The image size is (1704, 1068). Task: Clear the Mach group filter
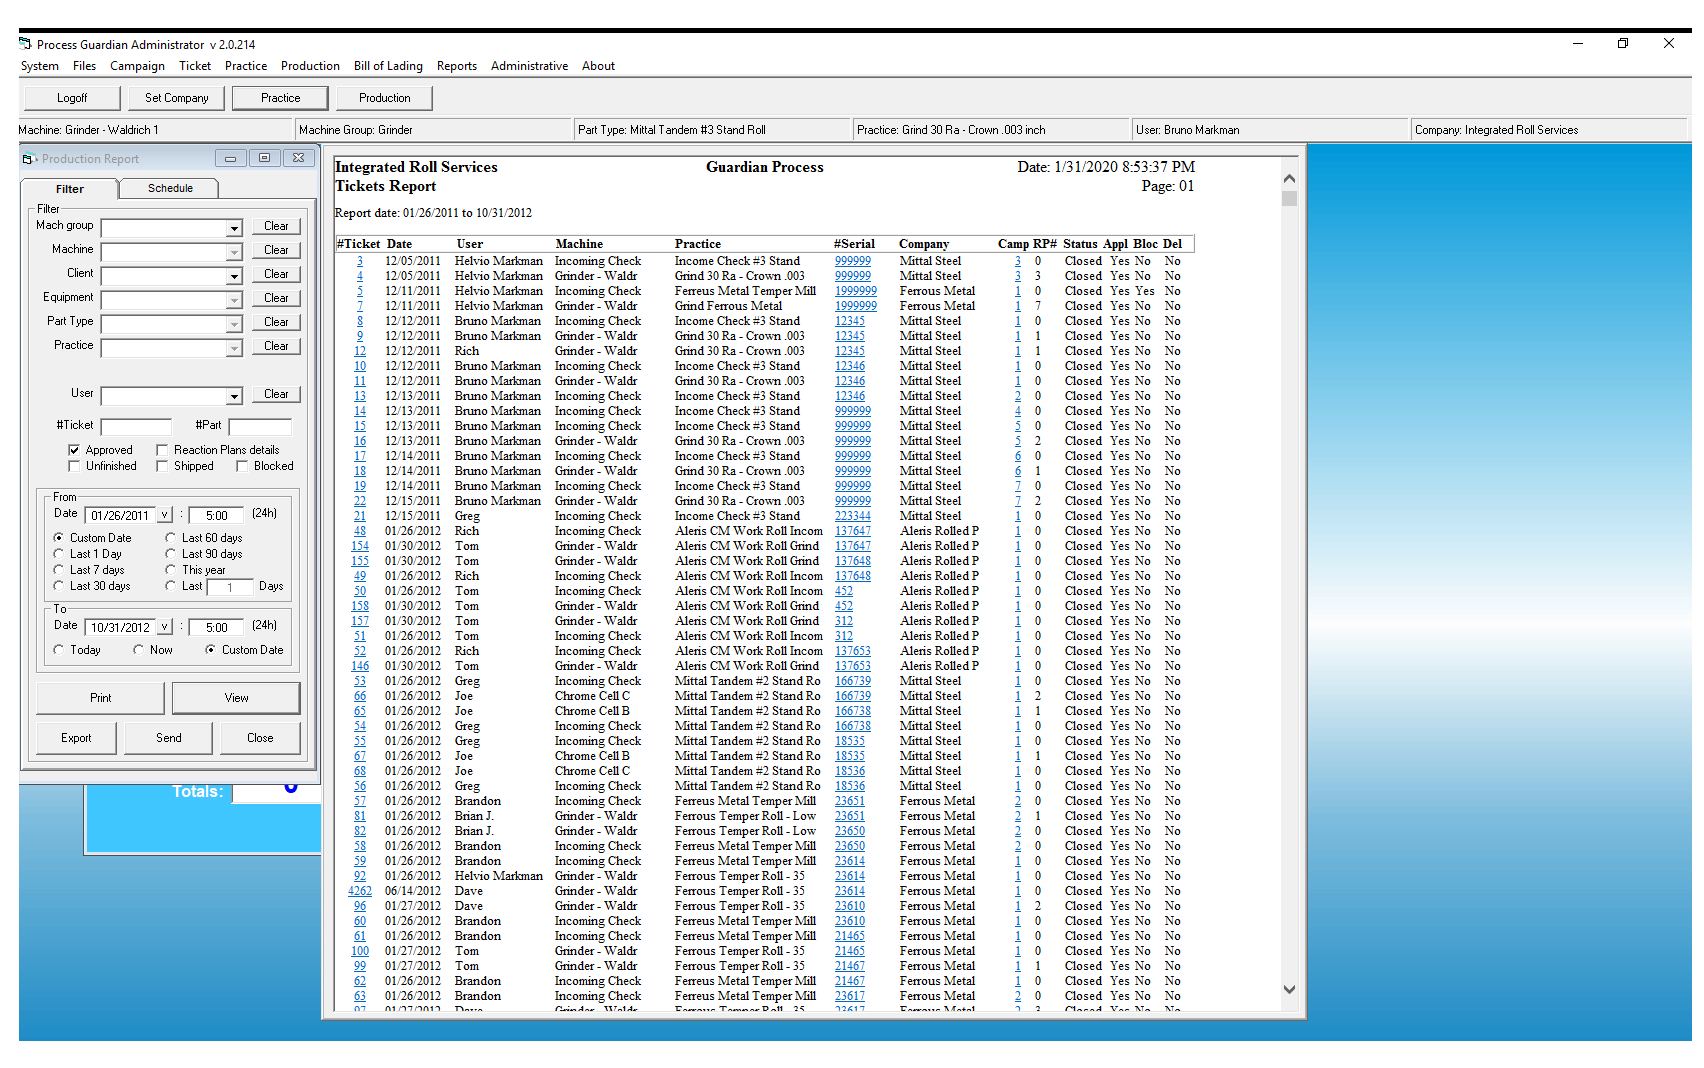(276, 226)
